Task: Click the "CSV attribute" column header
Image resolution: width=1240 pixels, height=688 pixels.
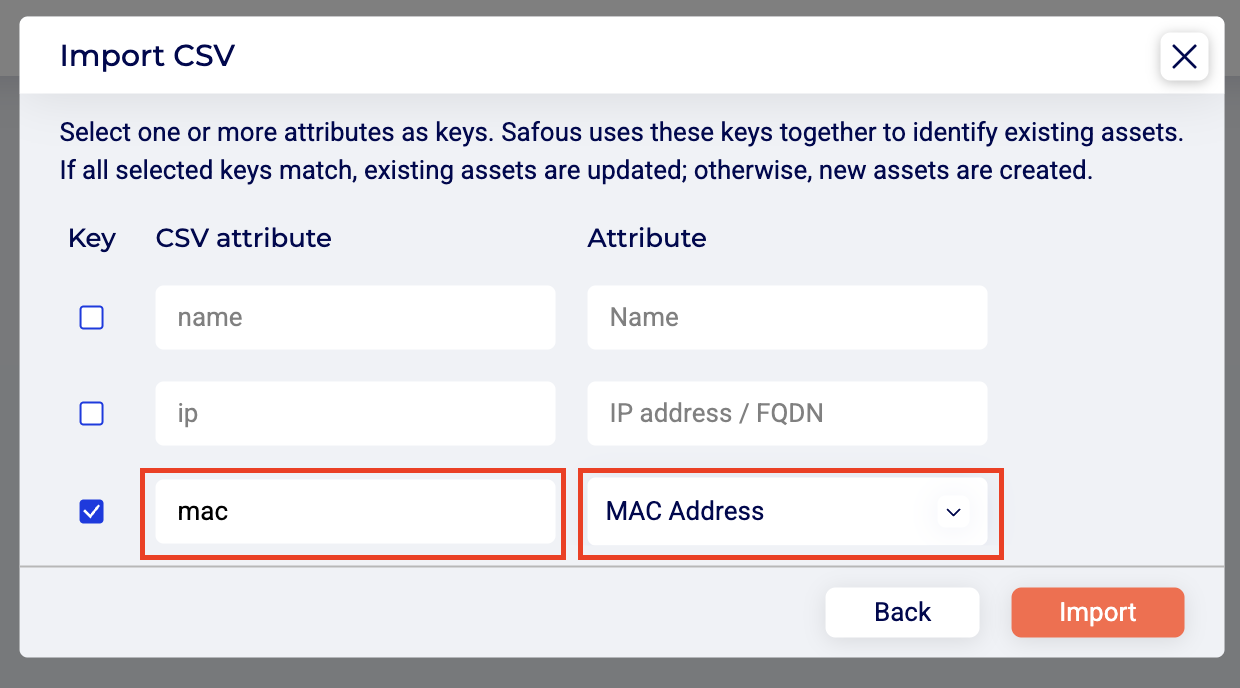Action: (x=243, y=238)
